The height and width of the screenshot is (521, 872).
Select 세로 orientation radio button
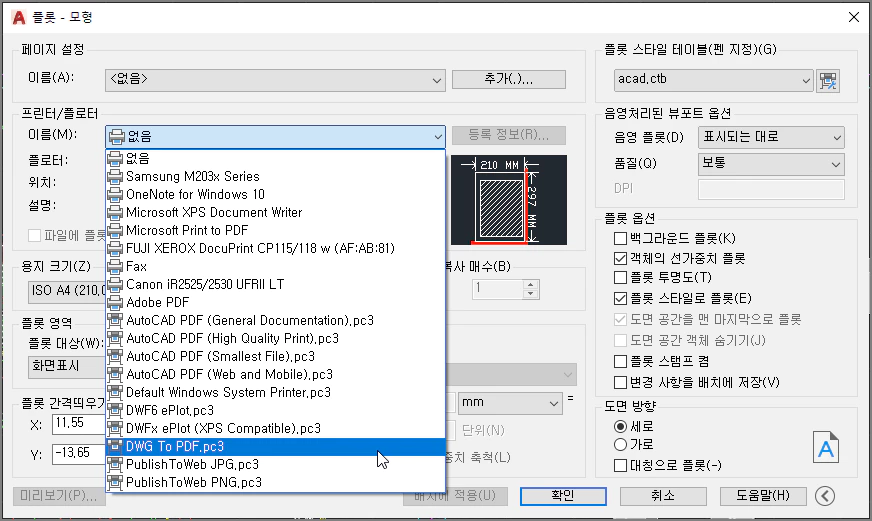[x=620, y=426]
